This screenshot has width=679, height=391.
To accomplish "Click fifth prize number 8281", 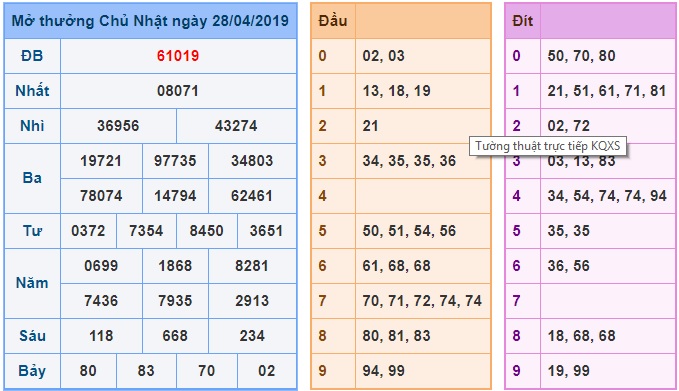I will pyautogui.click(x=252, y=266).
